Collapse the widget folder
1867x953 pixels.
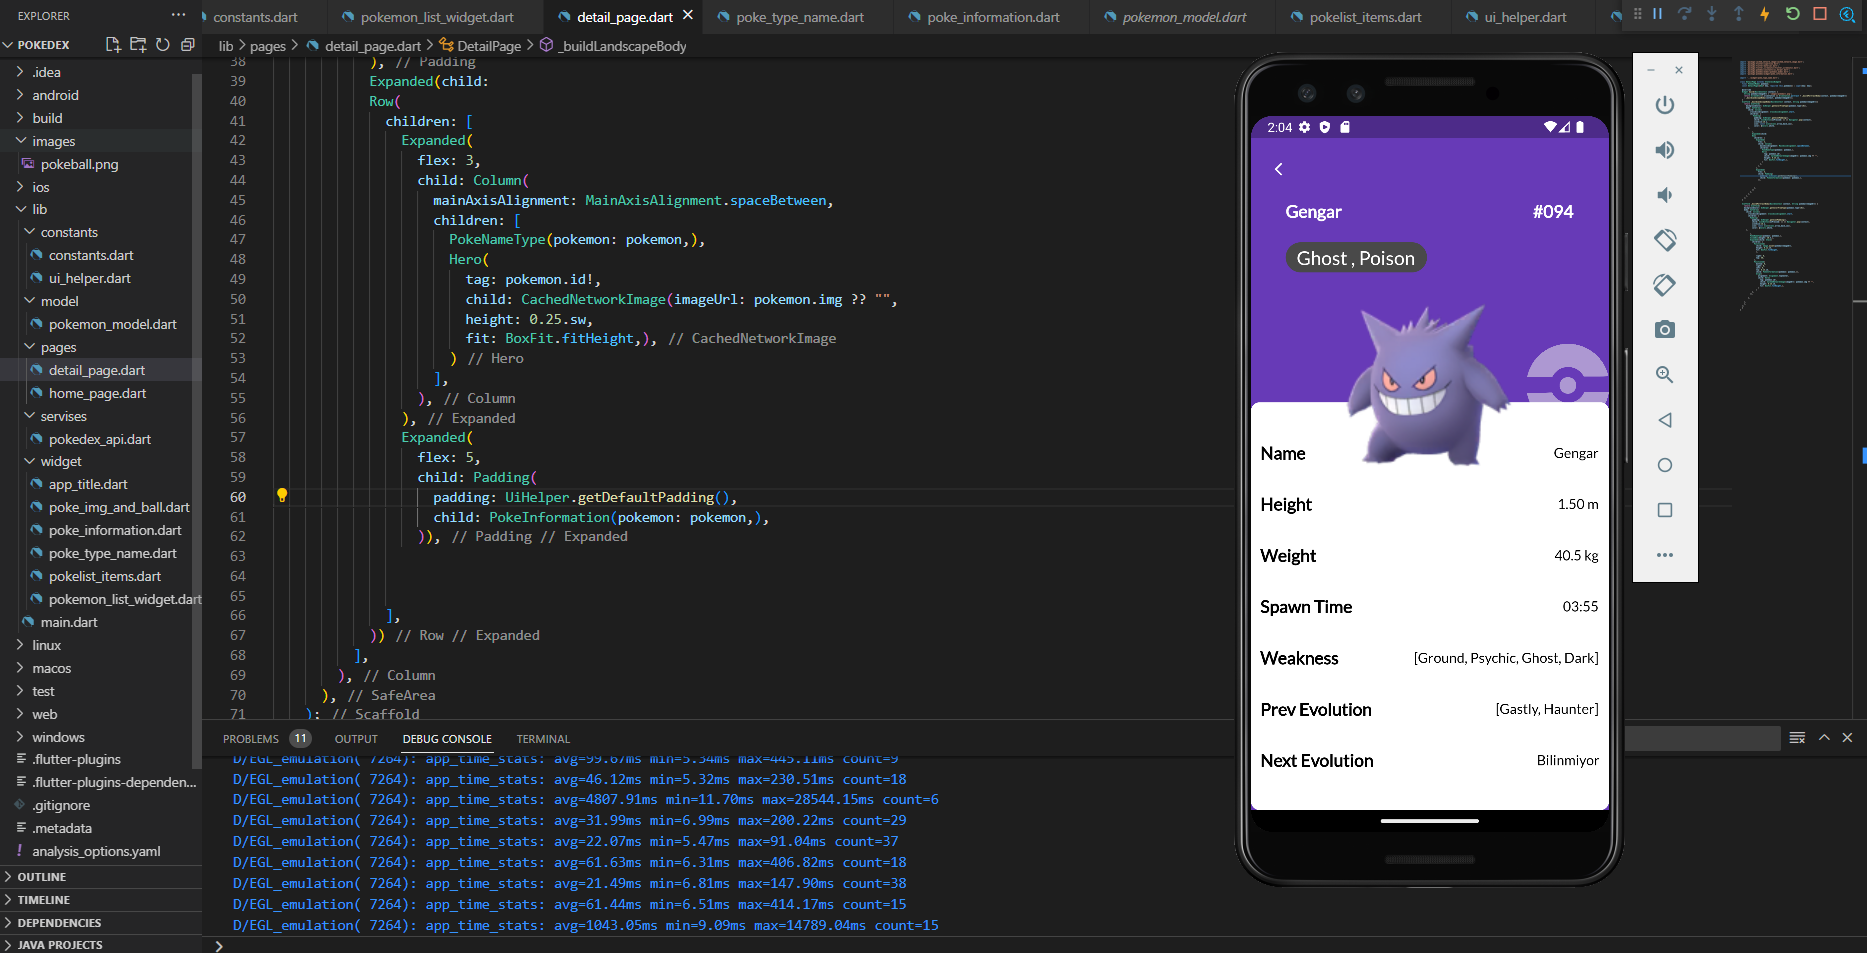61,461
